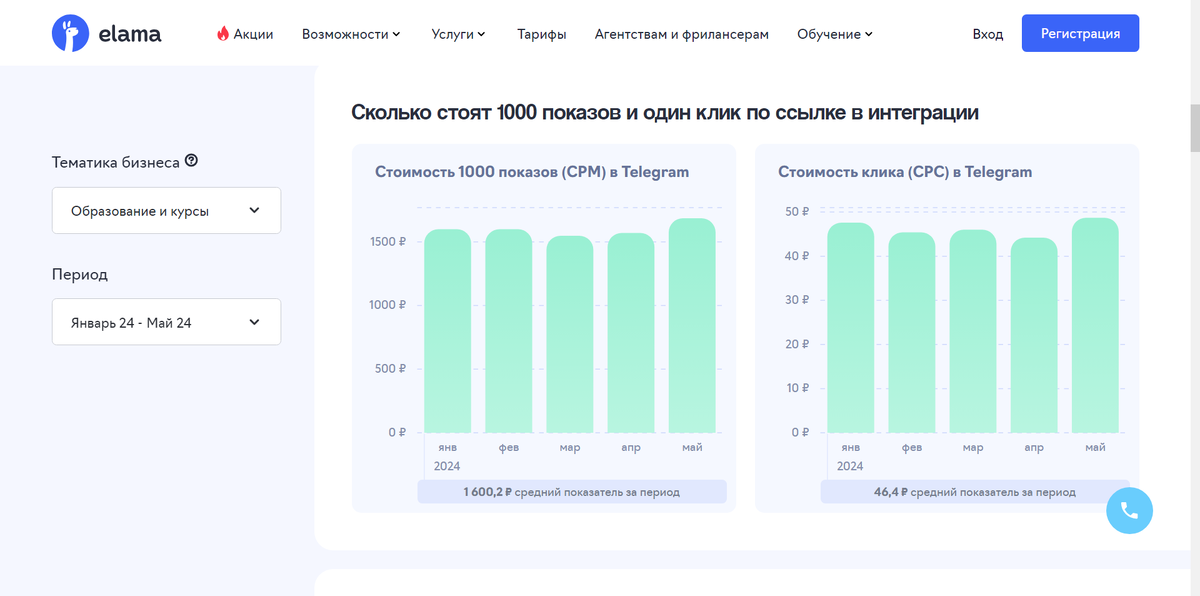Click the янв bar in CPM chart
Screen dimensions: 1200x596
coord(448,331)
